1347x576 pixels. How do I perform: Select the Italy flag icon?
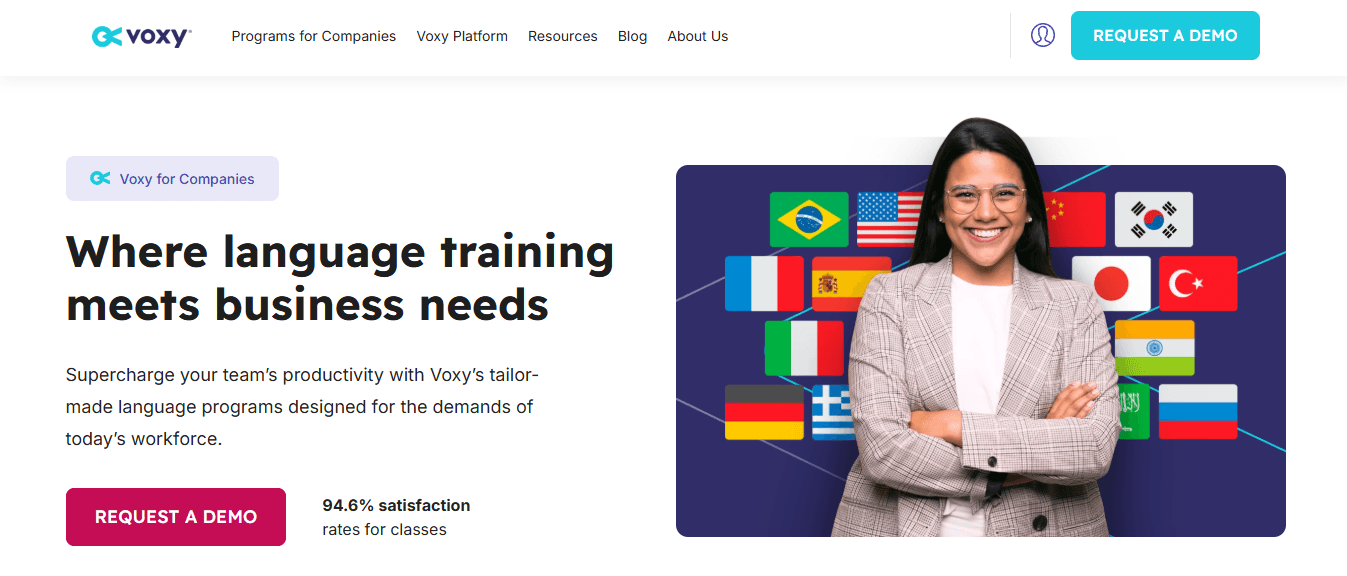(x=805, y=348)
